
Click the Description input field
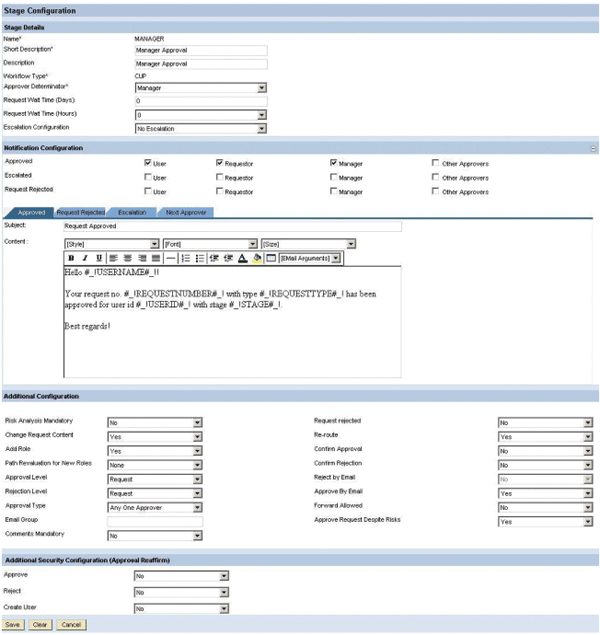coord(201,64)
